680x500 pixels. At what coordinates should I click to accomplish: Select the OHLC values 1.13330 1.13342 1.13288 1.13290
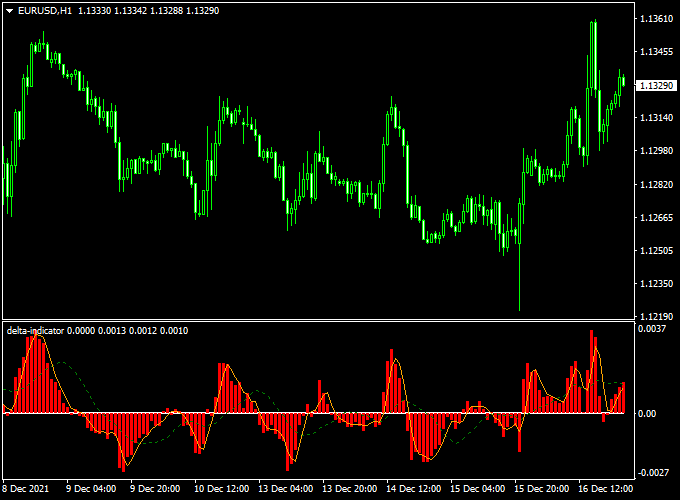point(149,11)
